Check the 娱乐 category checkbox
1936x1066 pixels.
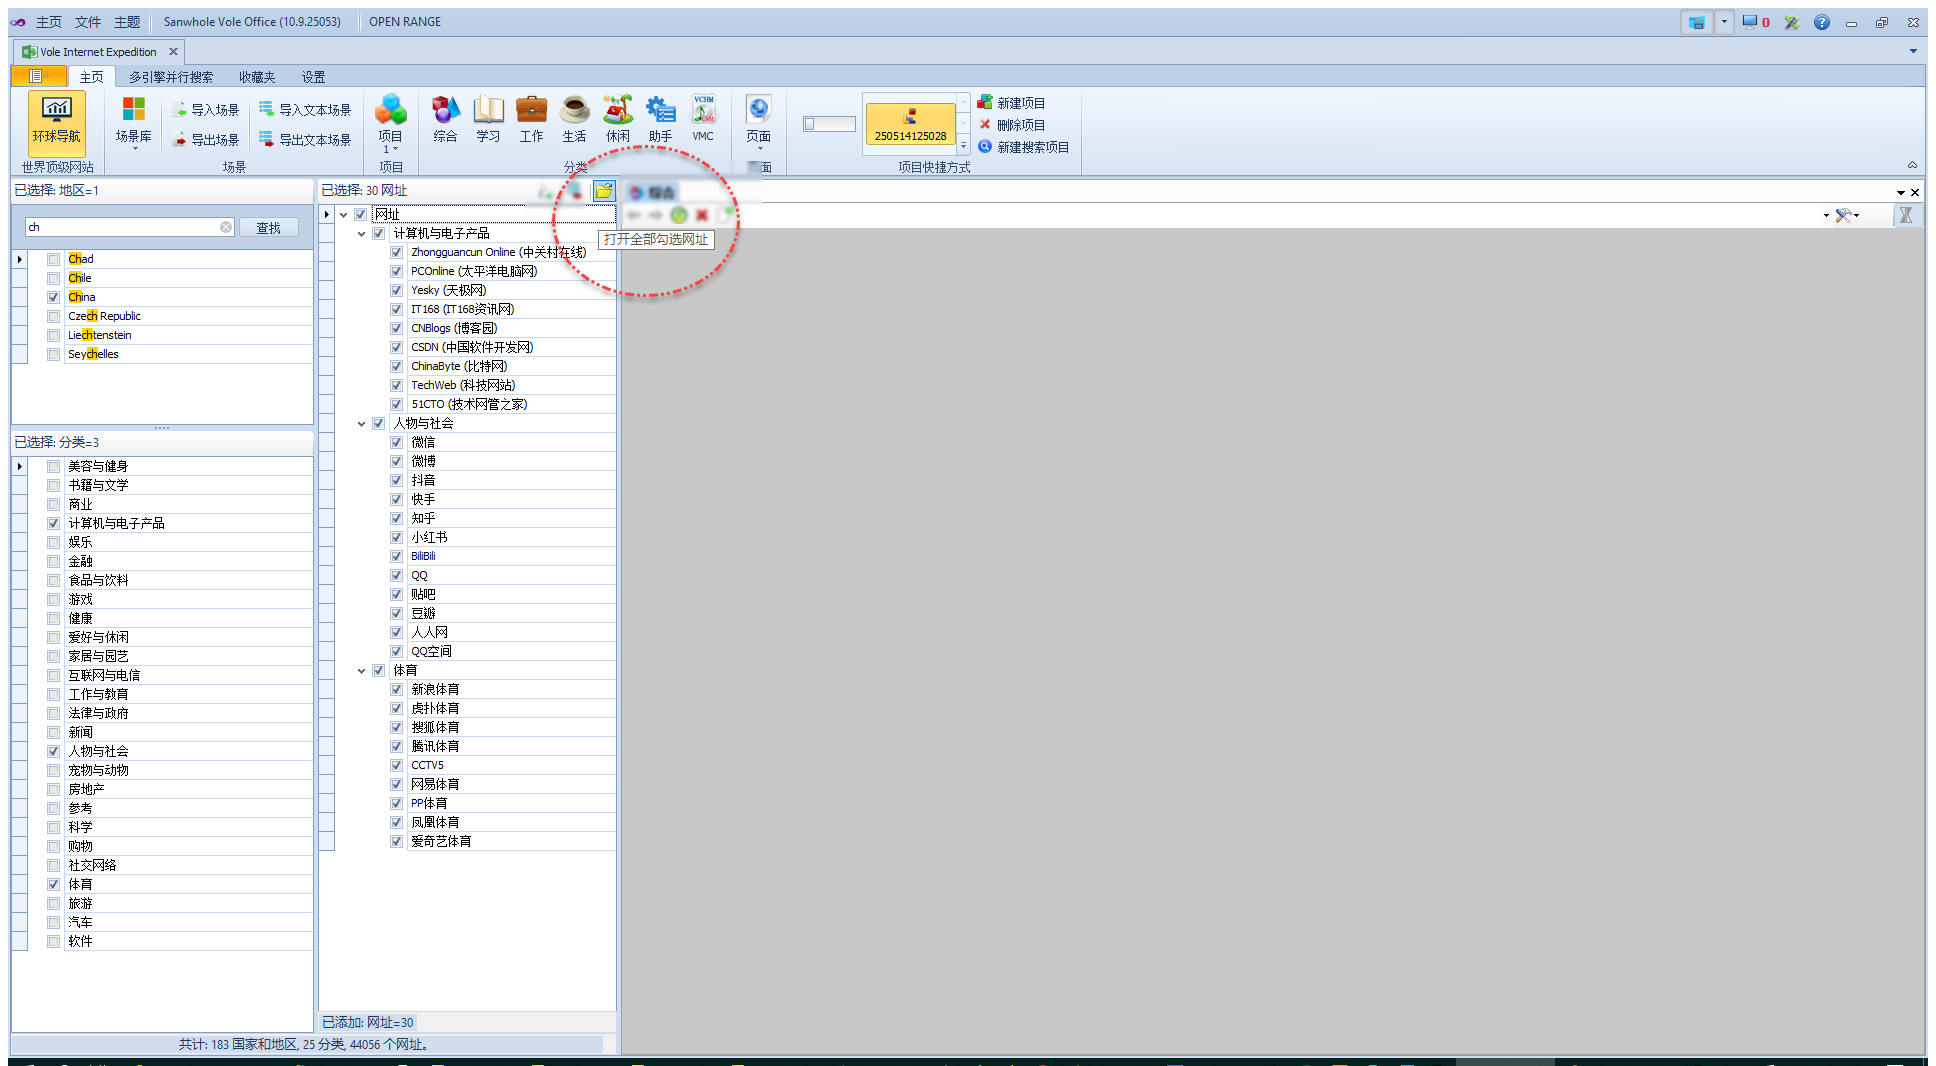point(54,542)
